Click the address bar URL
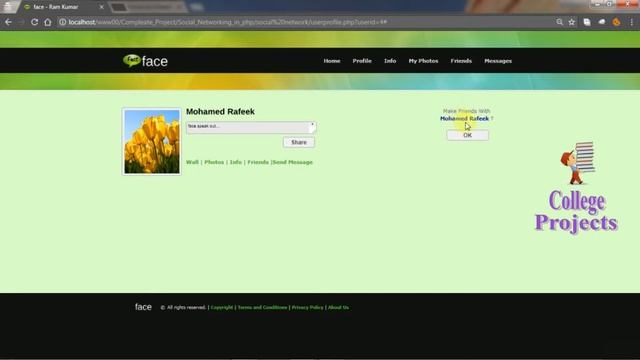This screenshot has height=360, width=640. [227, 22]
